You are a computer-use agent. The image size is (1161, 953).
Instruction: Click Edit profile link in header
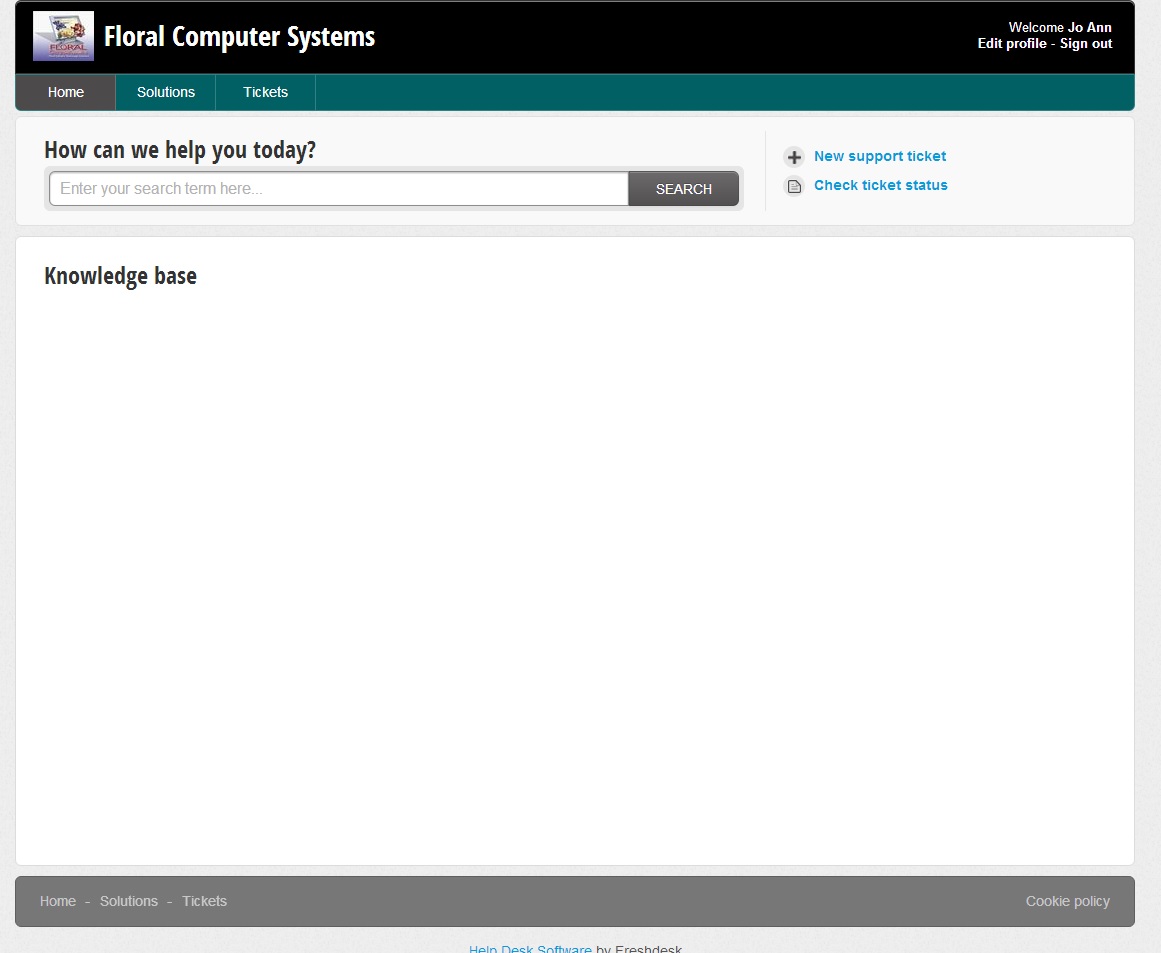click(1011, 44)
